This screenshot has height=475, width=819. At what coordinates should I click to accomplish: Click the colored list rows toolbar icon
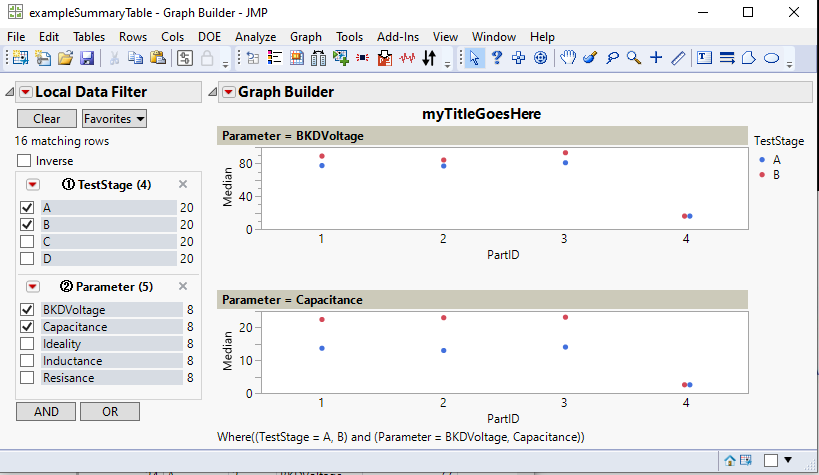(x=275, y=57)
